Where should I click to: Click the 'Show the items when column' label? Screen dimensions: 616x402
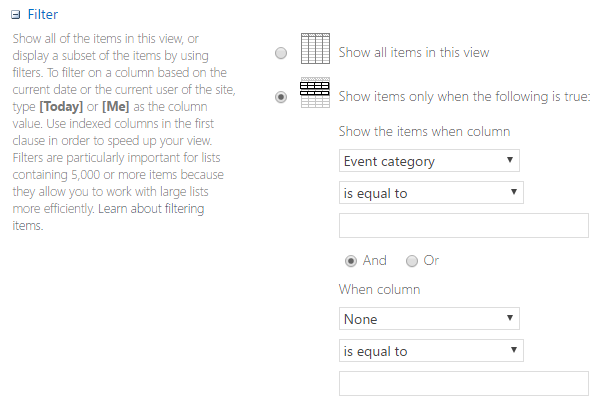click(425, 131)
